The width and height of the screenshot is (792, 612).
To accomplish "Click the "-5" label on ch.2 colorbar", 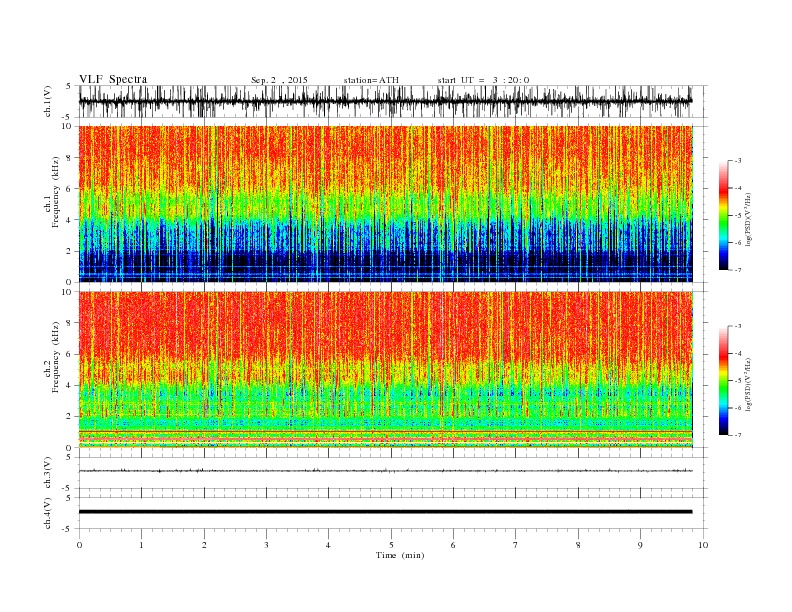I will [738, 380].
